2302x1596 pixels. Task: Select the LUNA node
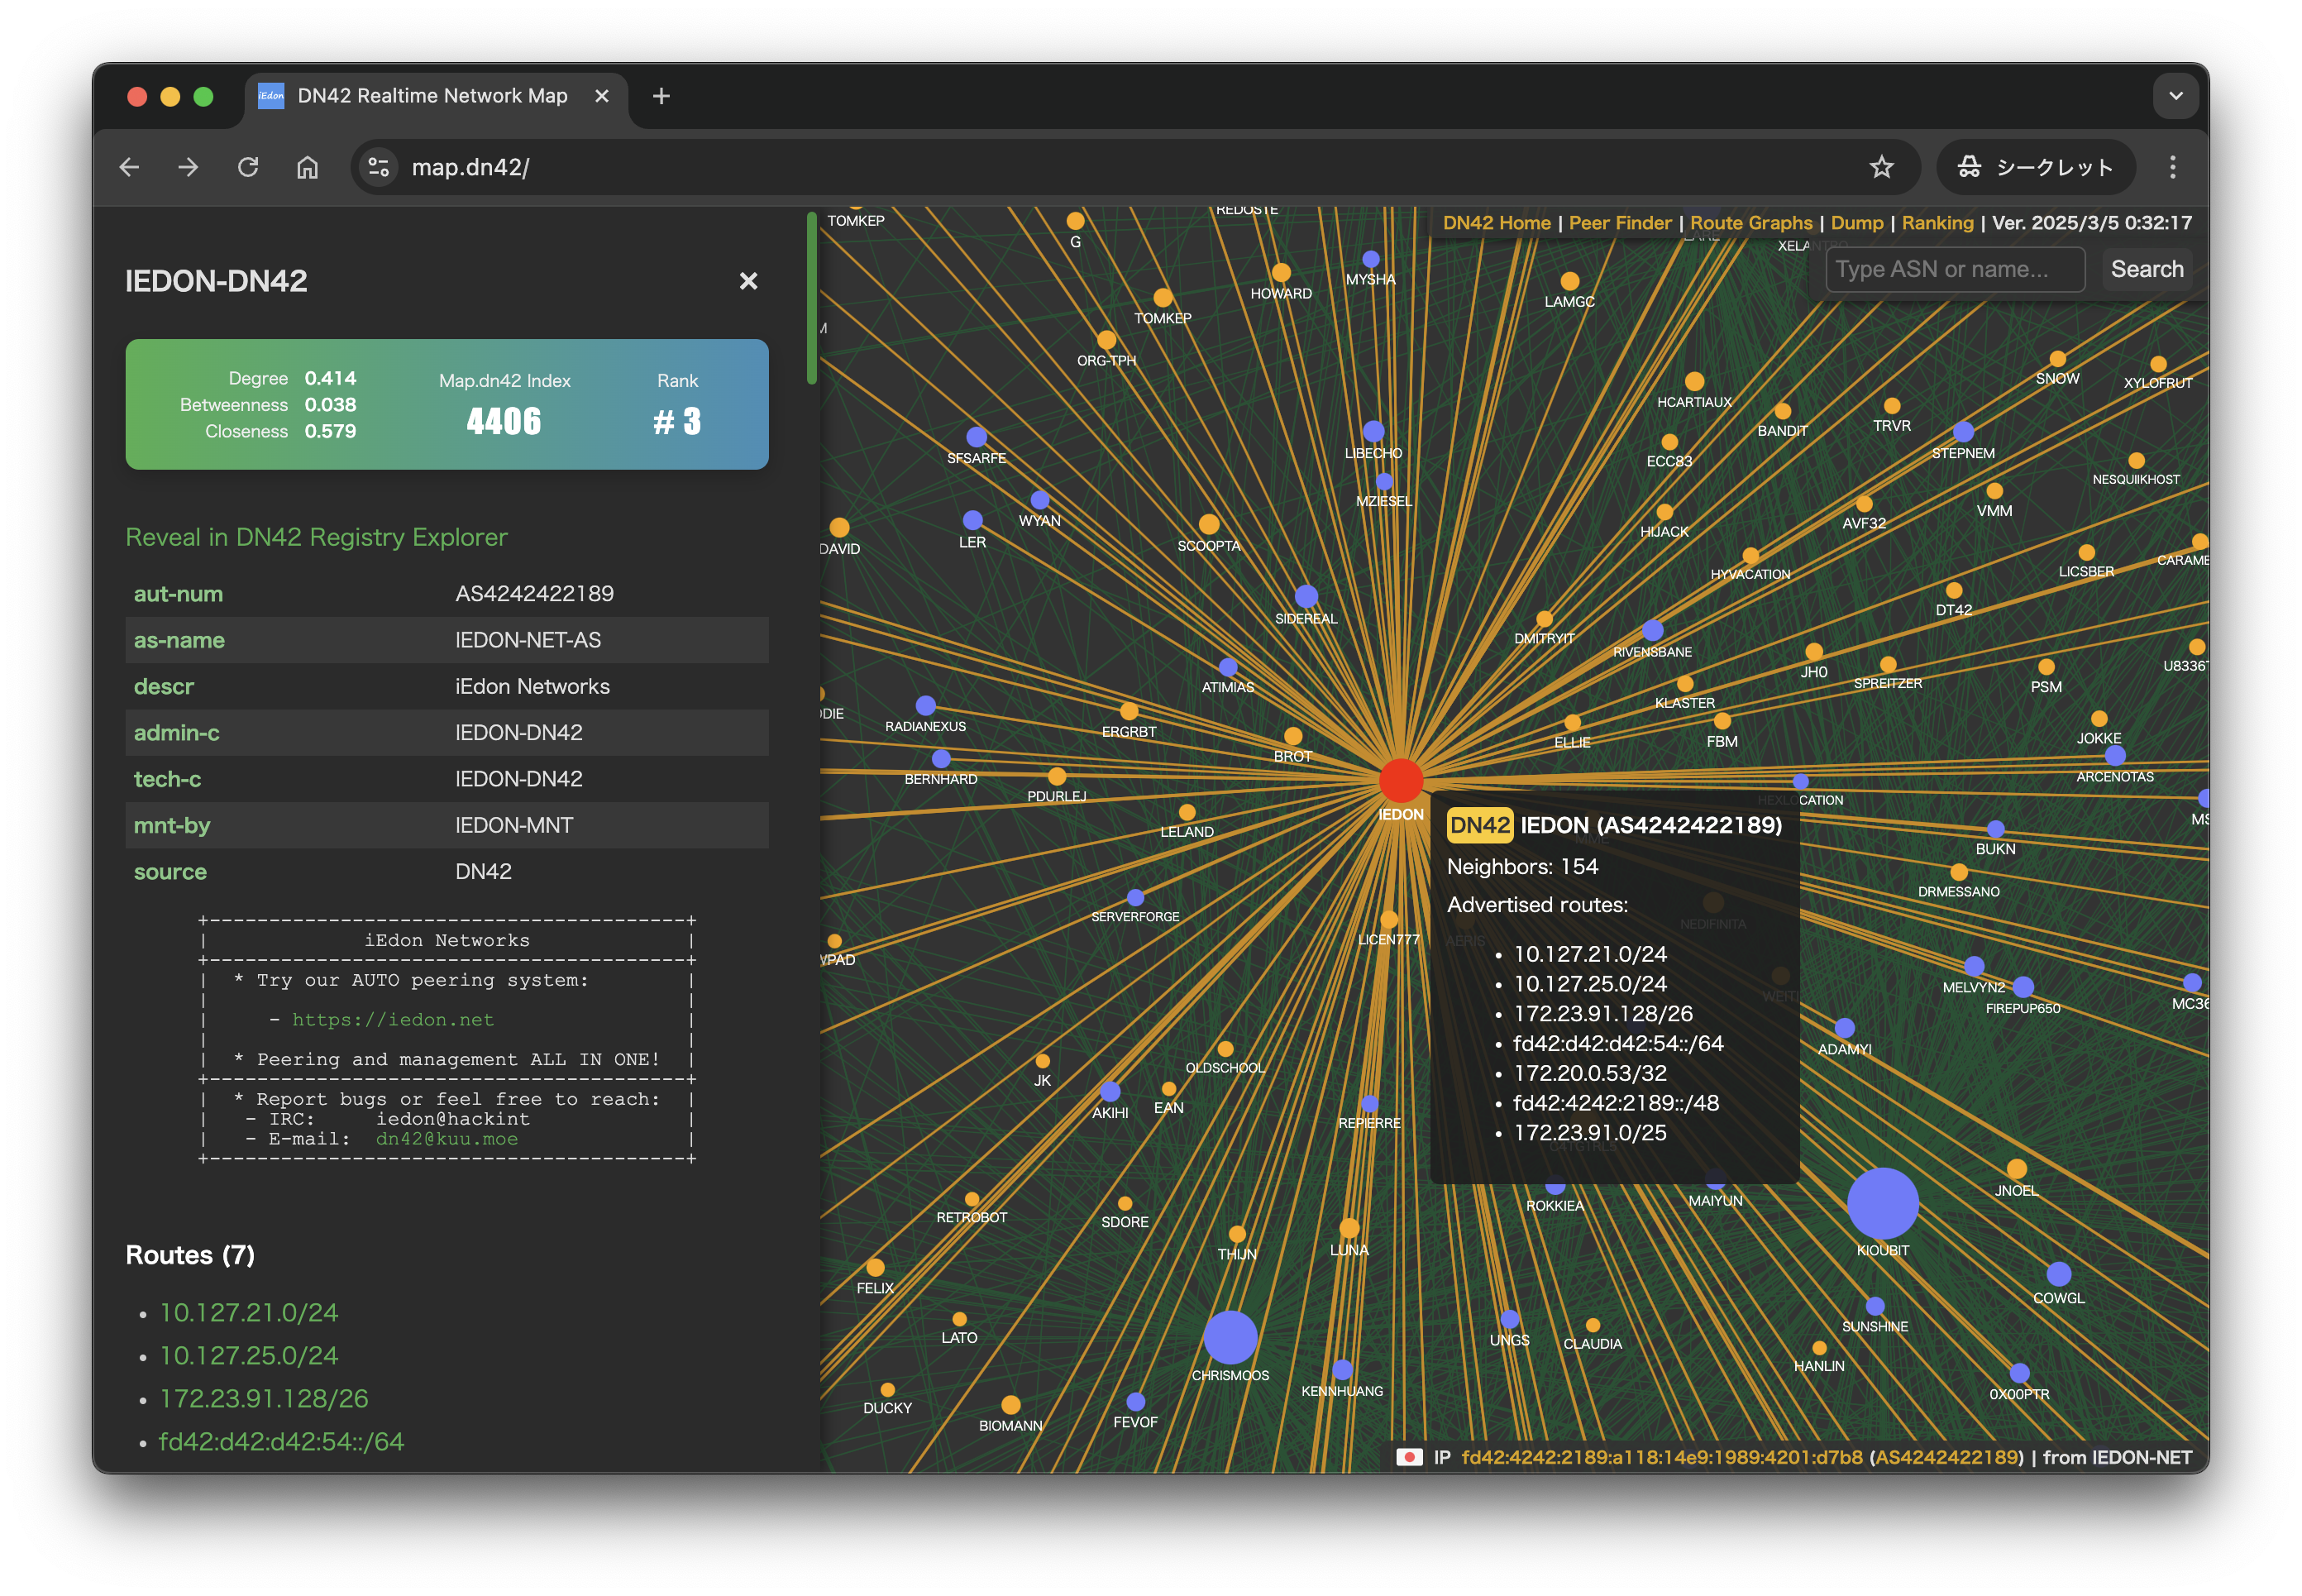click(1349, 1228)
